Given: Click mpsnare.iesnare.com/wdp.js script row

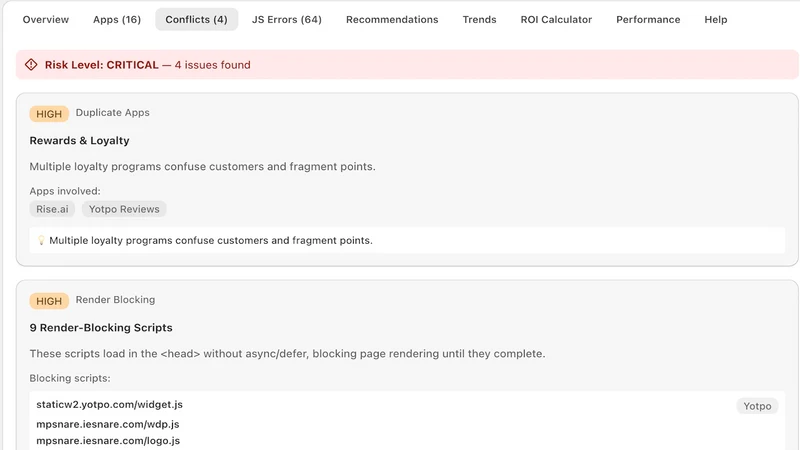Looking at the screenshot, I should (108, 424).
